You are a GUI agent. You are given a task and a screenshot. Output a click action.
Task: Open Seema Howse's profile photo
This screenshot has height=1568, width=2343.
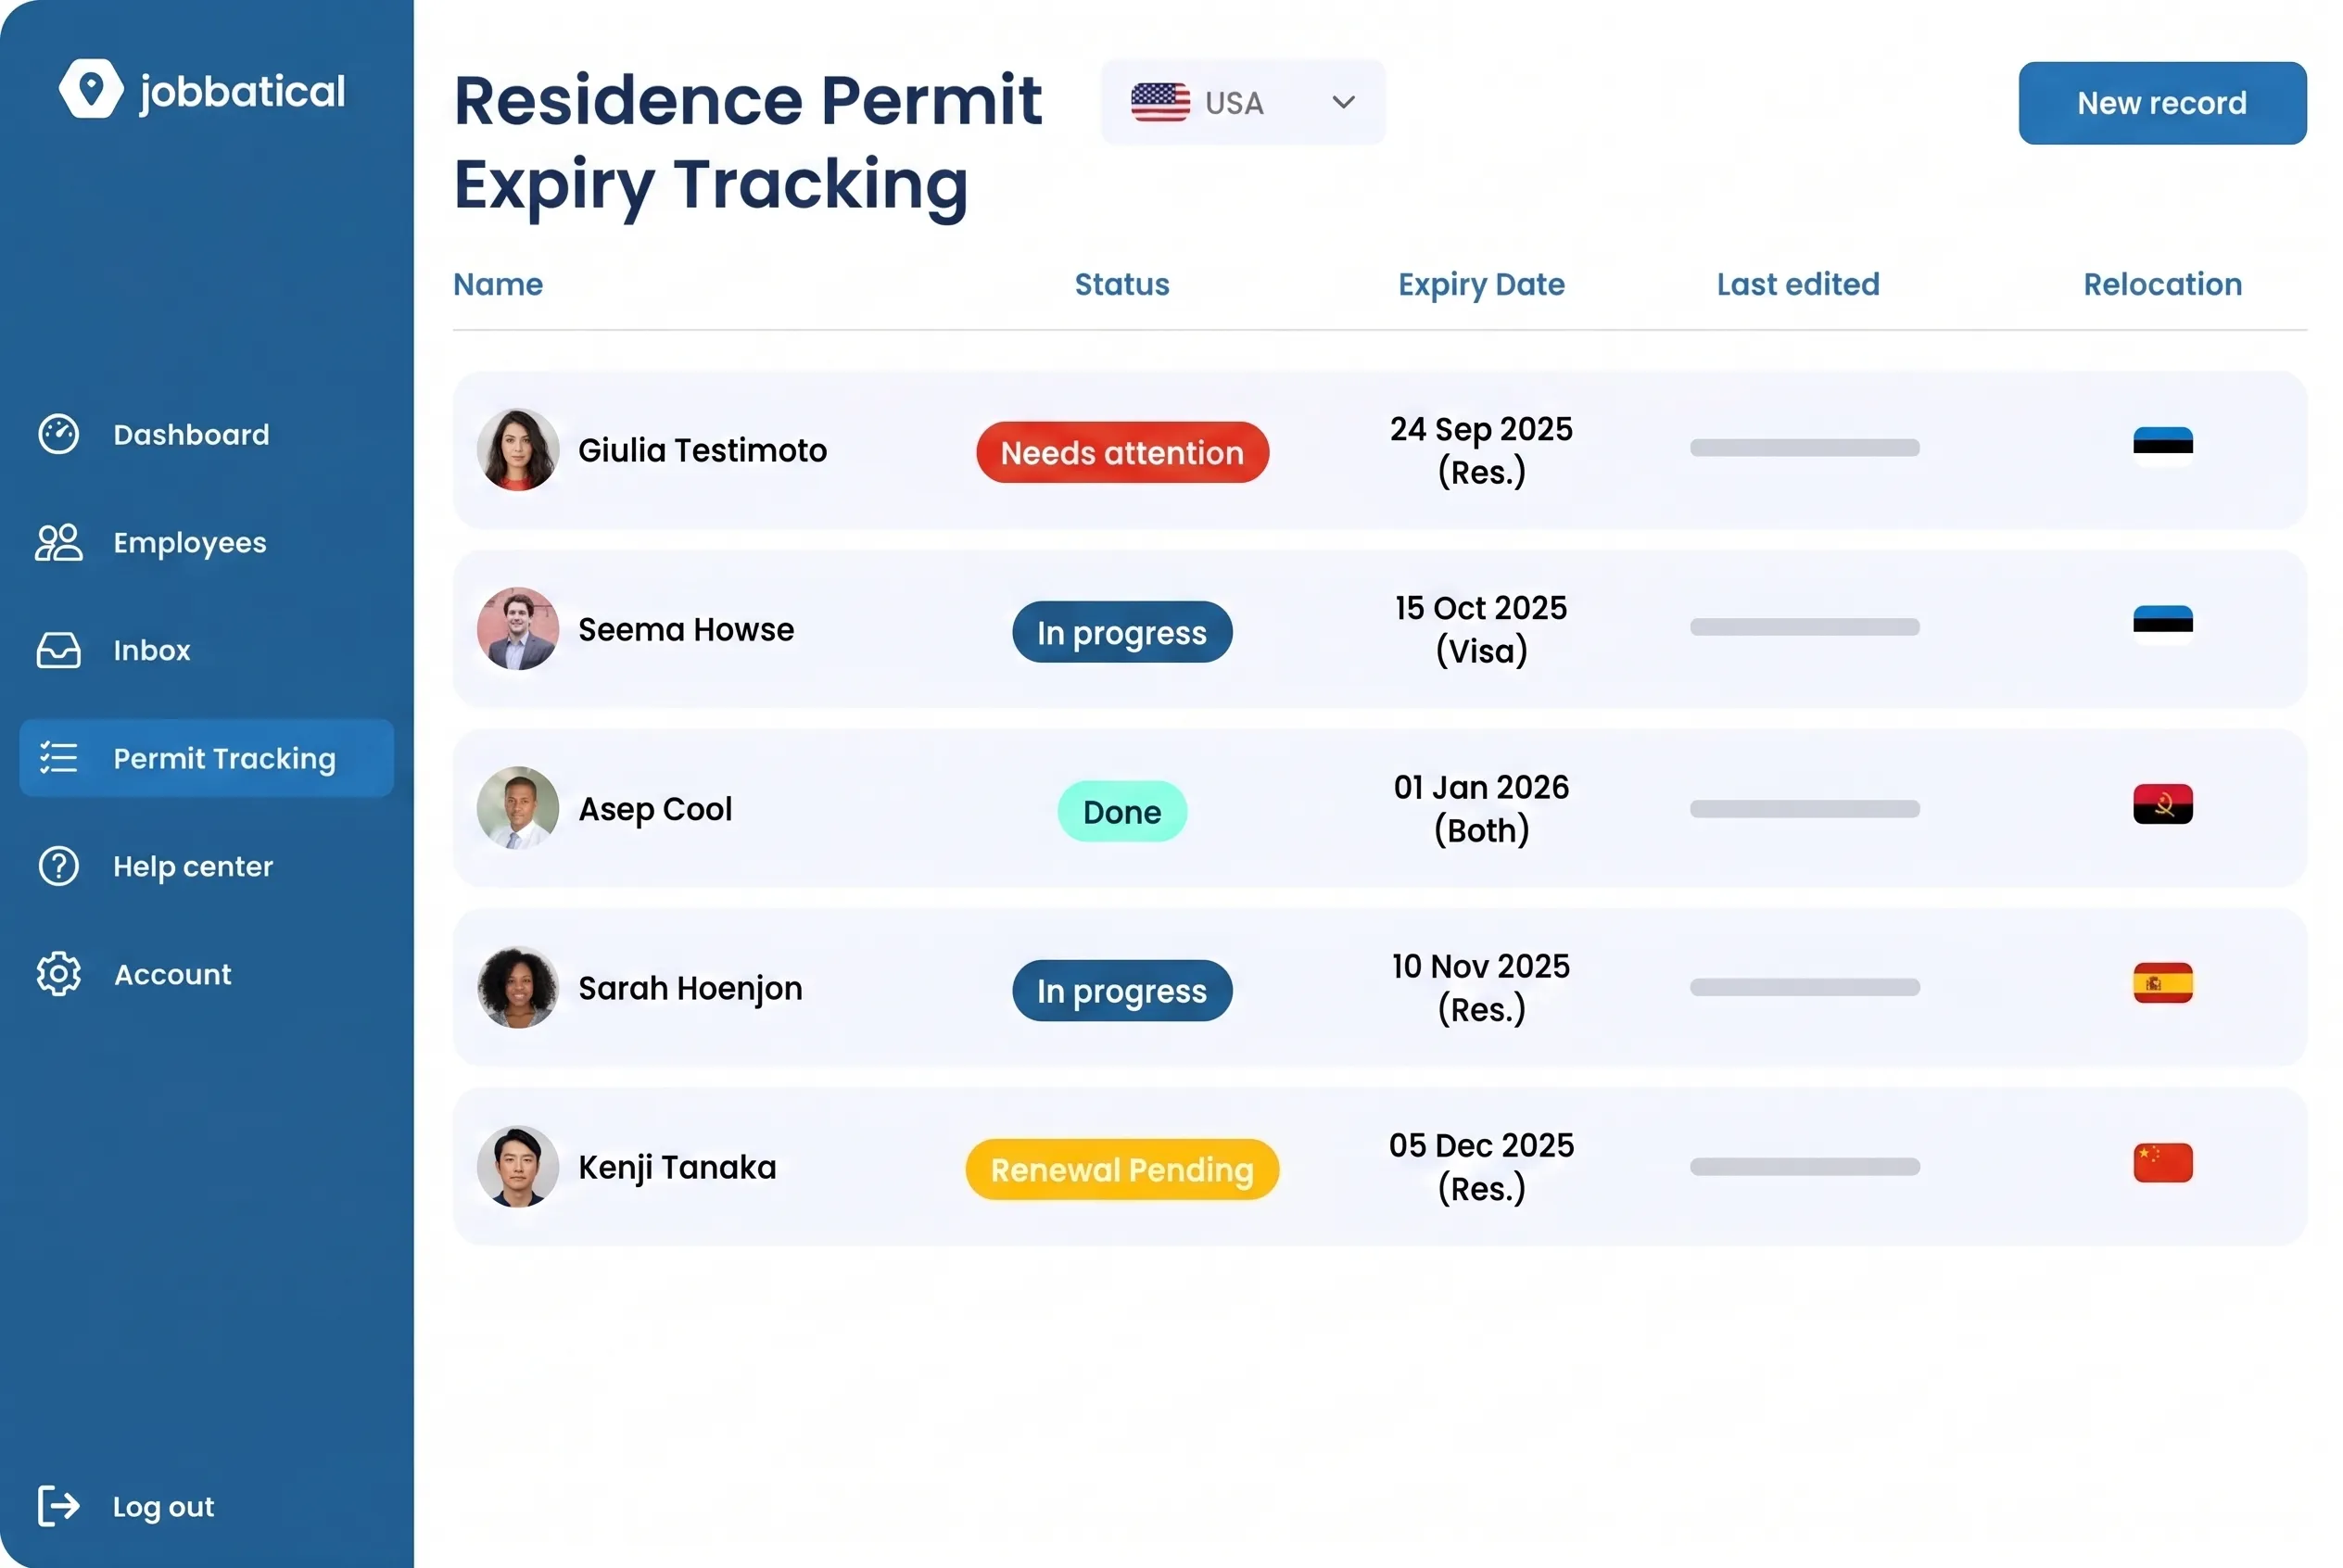pyautogui.click(x=517, y=629)
